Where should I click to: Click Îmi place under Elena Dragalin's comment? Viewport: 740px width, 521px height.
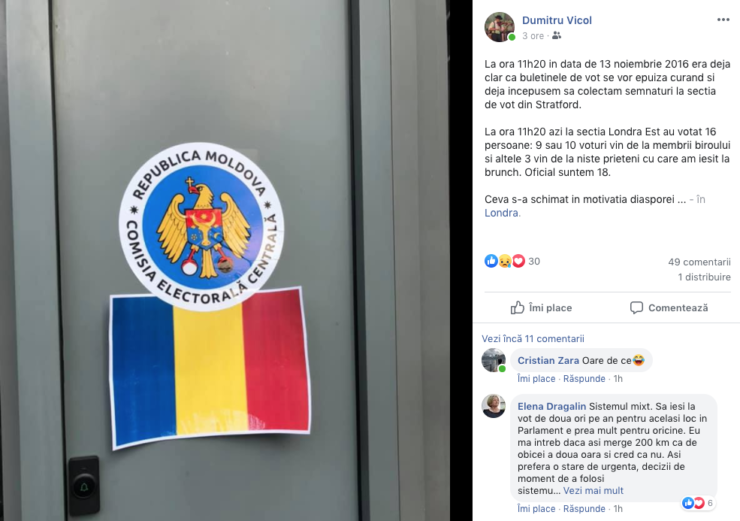click(536, 509)
